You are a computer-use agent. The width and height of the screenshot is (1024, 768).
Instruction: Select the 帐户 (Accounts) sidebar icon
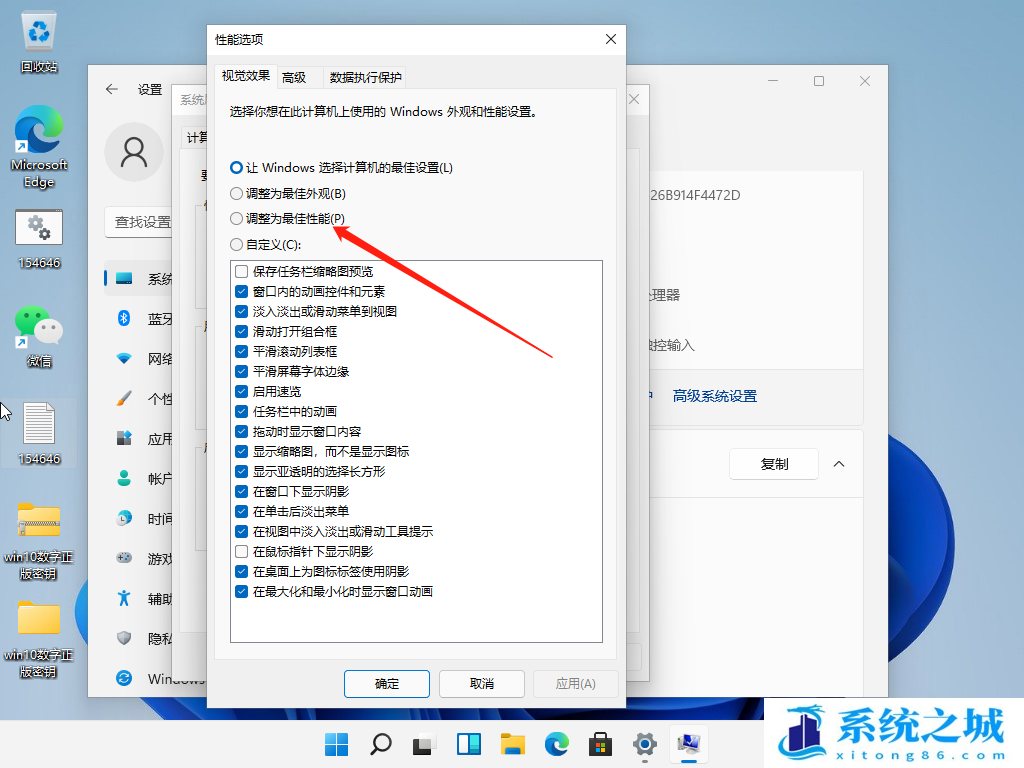[x=122, y=478]
